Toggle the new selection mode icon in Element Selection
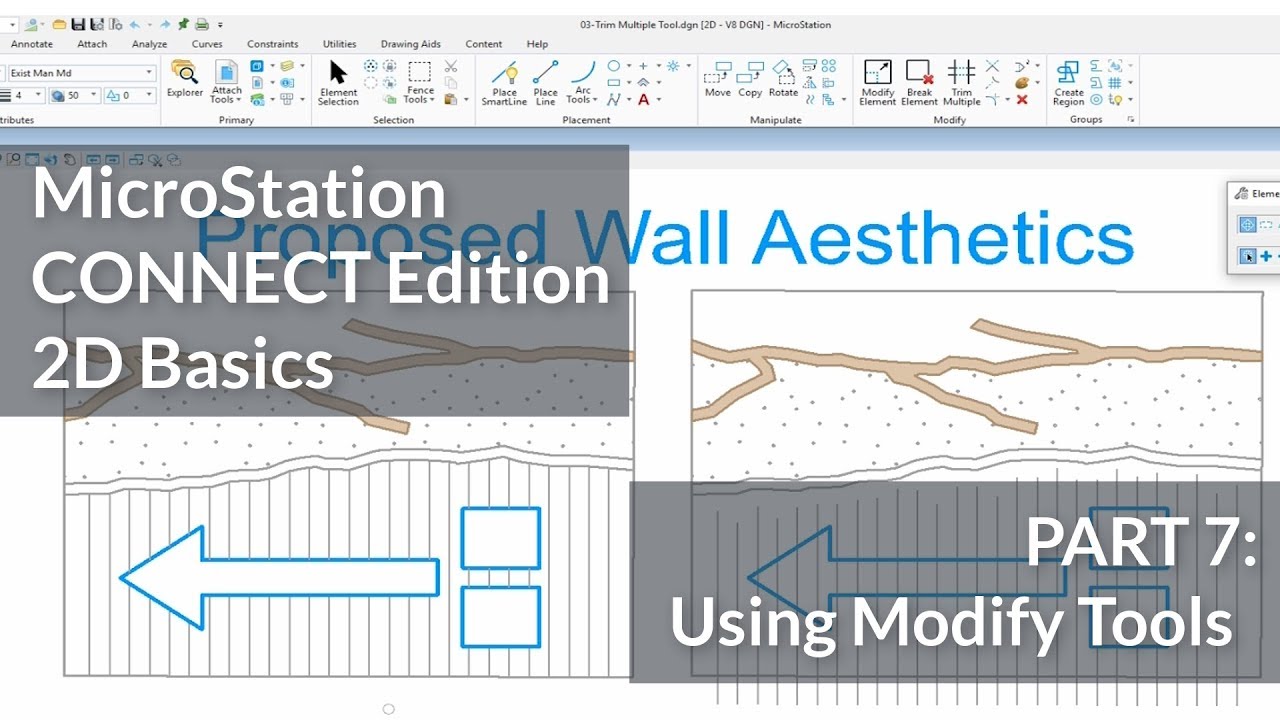This screenshot has height=720, width=1280. click(x=1248, y=257)
